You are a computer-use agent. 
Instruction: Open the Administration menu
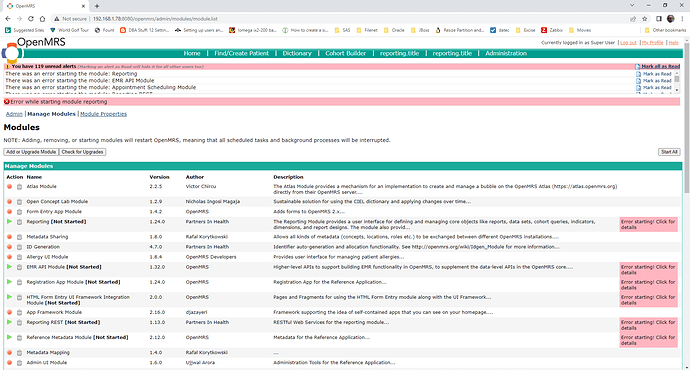506,53
